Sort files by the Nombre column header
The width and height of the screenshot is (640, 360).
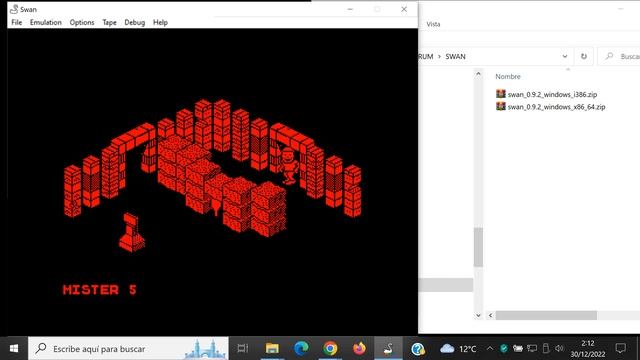[508, 76]
